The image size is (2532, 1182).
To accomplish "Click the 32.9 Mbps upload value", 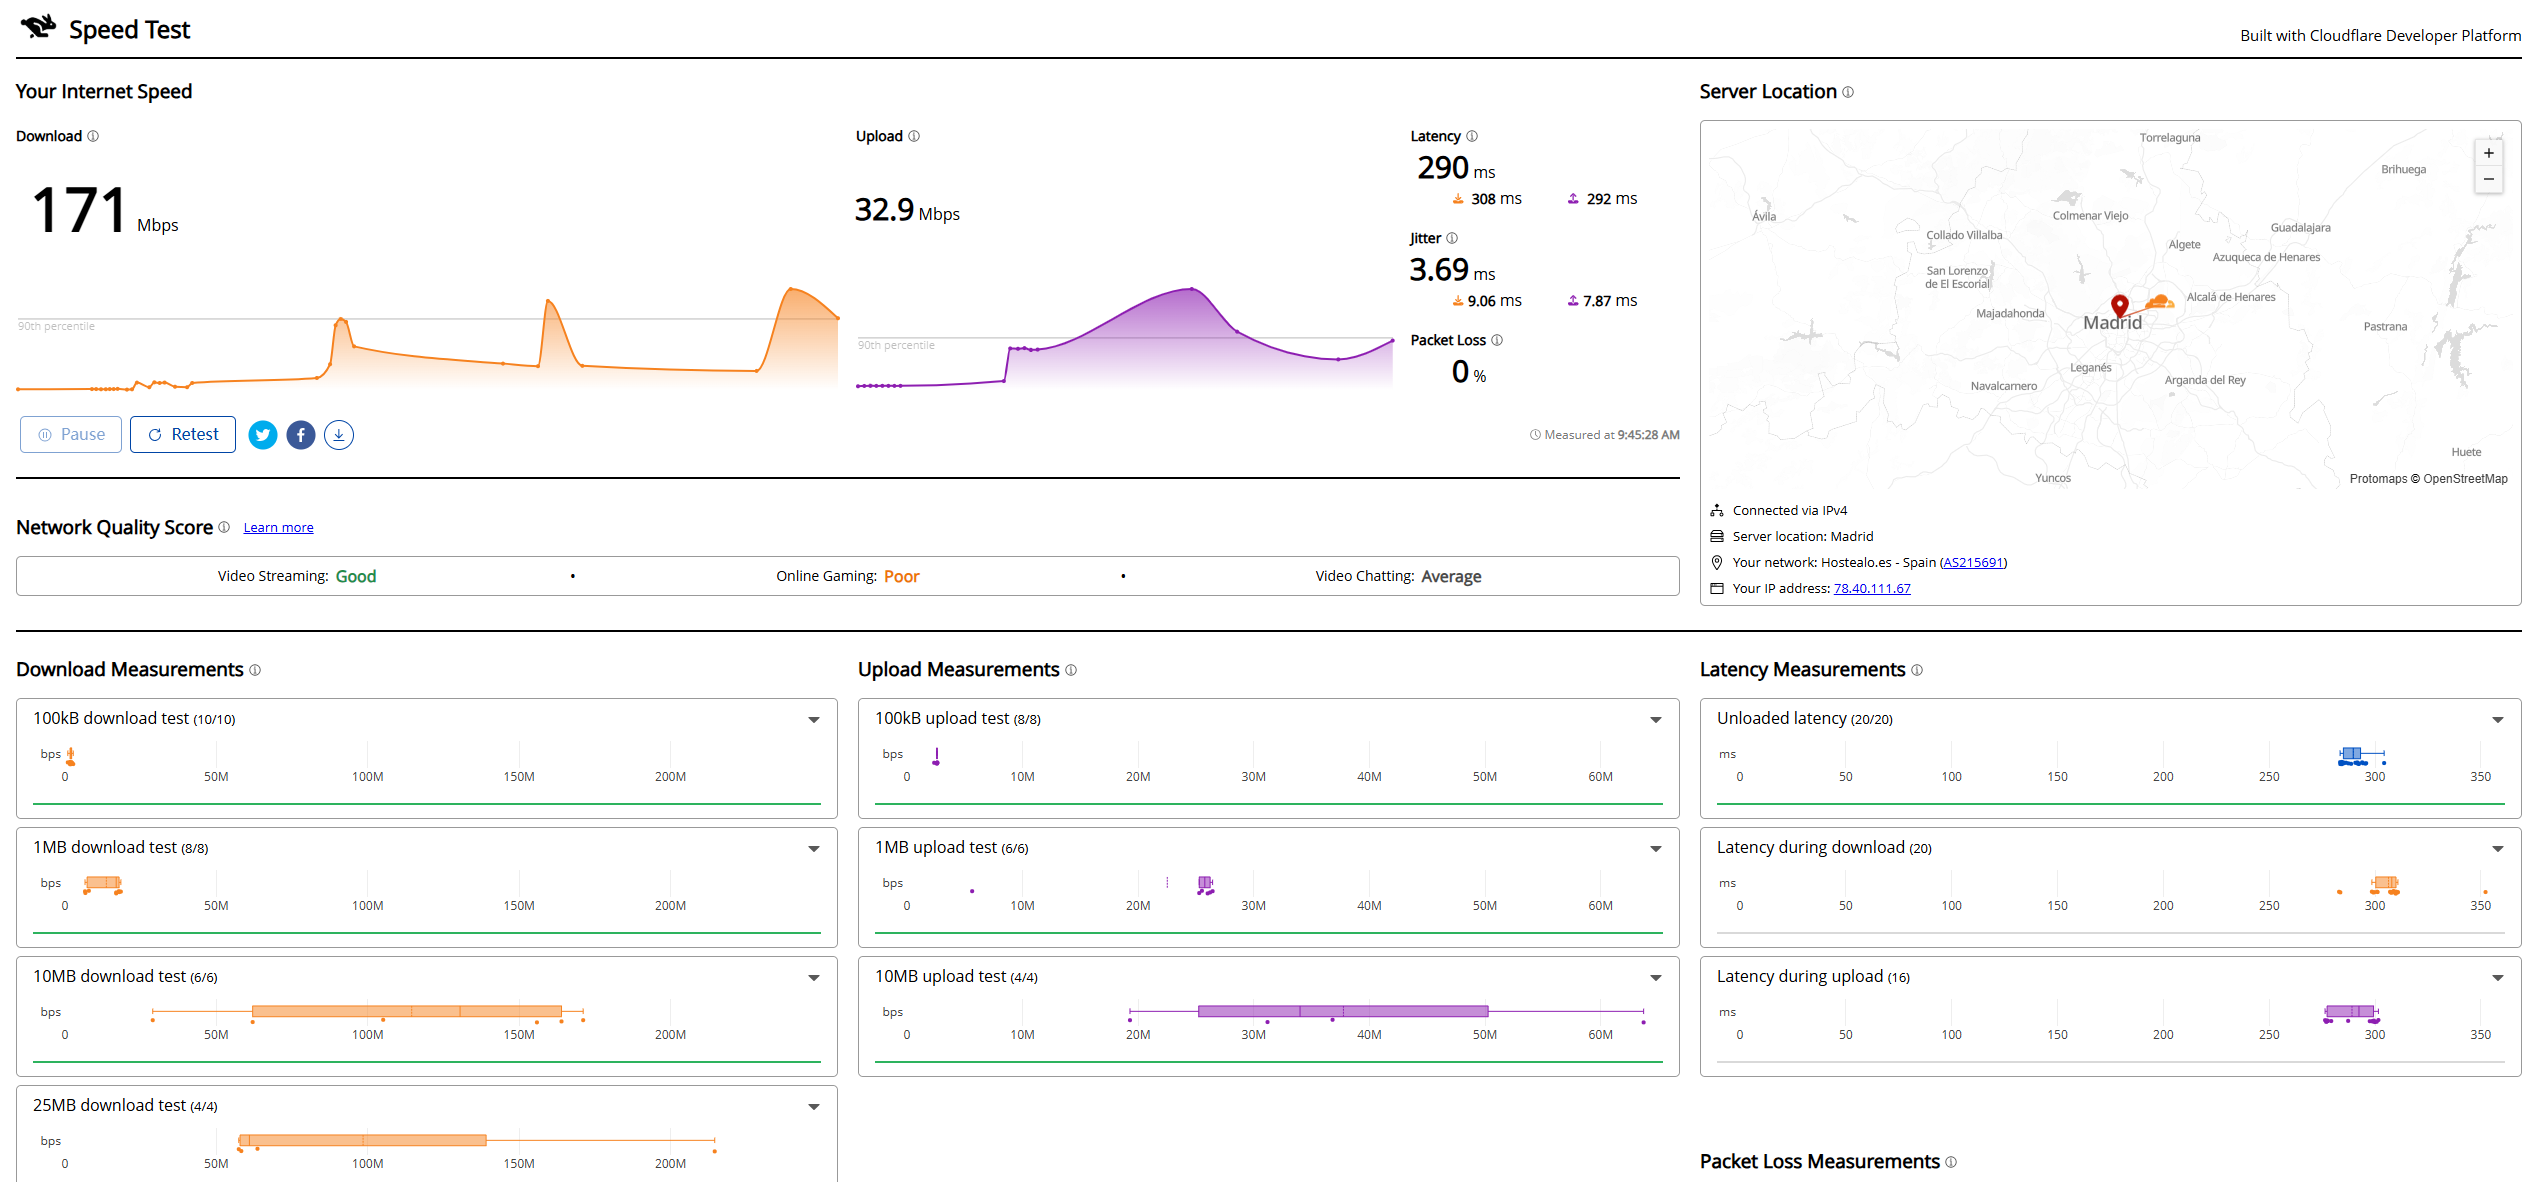I will click(x=907, y=210).
